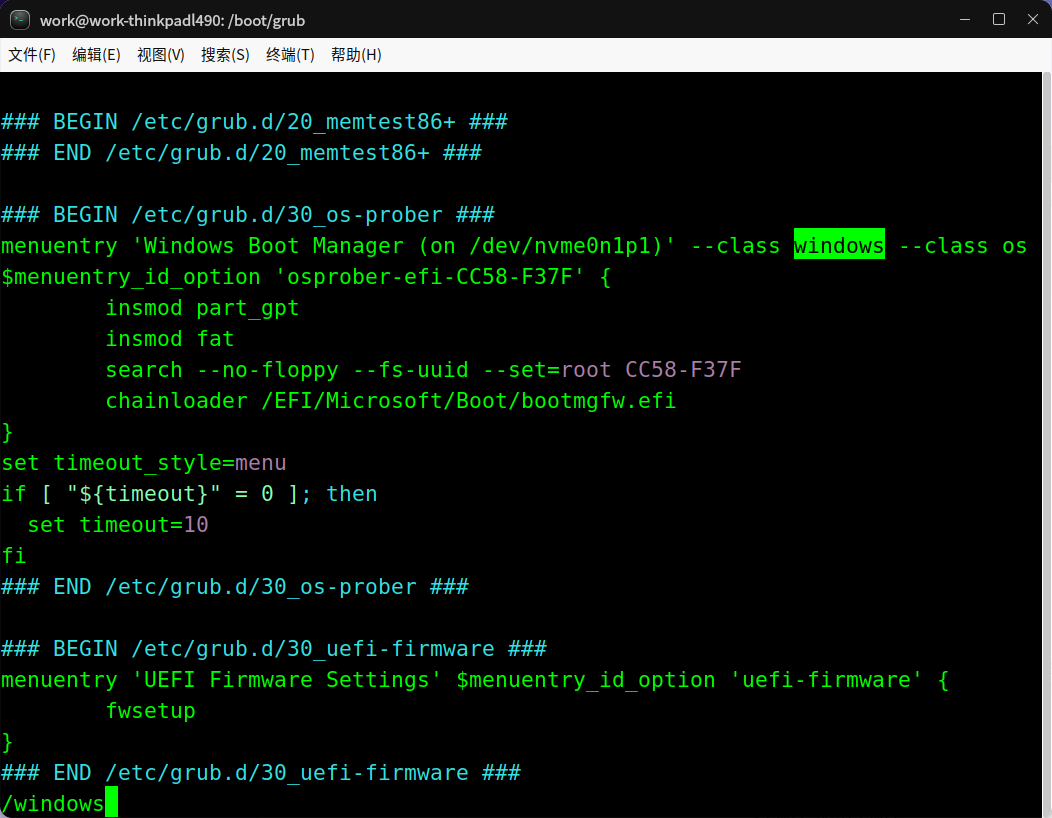The width and height of the screenshot is (1052, 818).
Task: Click 'UEFI Firmware Settings' menuentry text
Action: (286, 680)
